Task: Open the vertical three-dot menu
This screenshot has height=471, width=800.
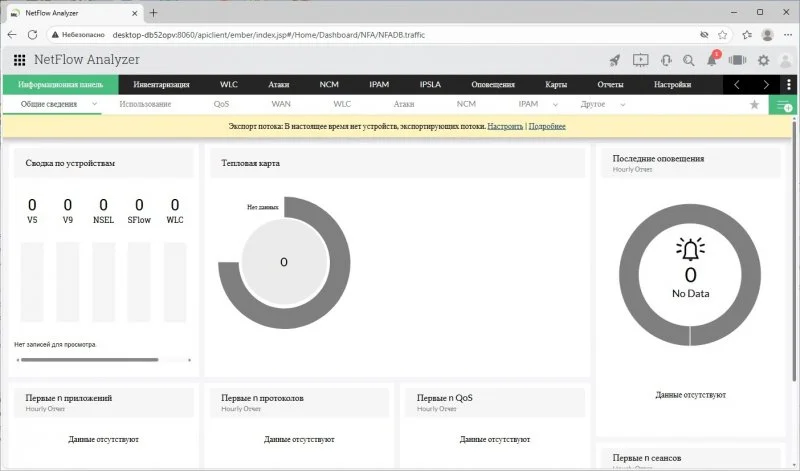Action: pyautogui.click(x=789, y=85)
